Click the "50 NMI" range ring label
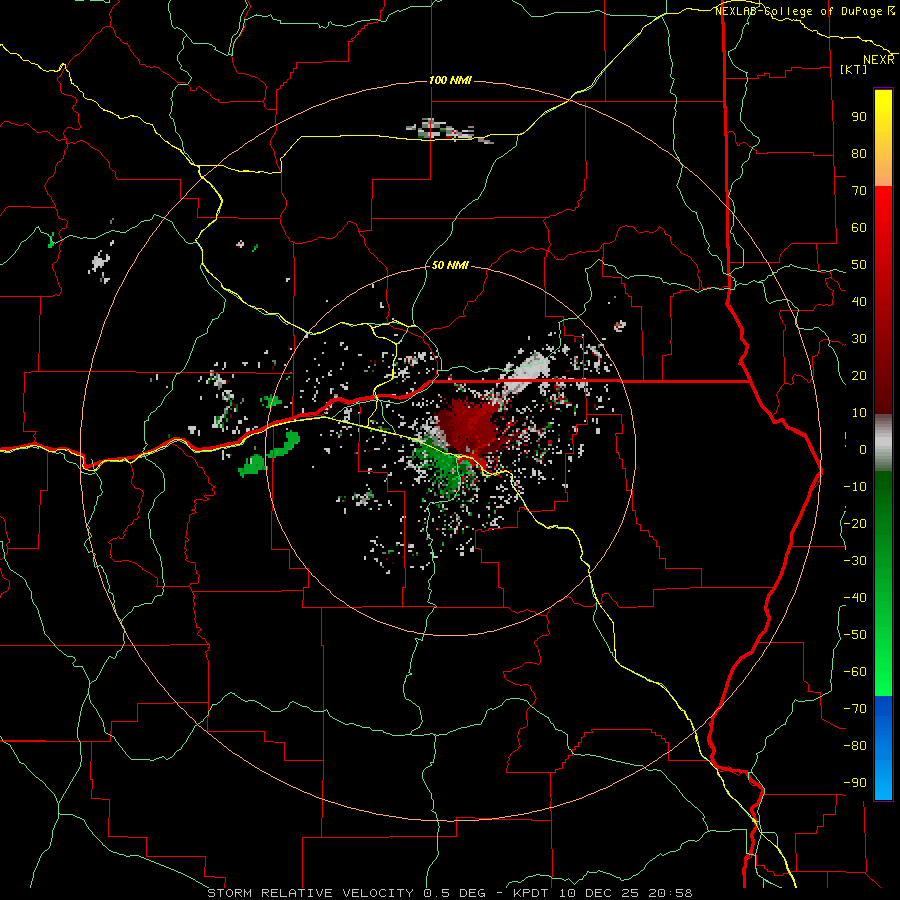The width and height of the screenshot is (900, 900). pyautogui.click(x=450, y=265)
